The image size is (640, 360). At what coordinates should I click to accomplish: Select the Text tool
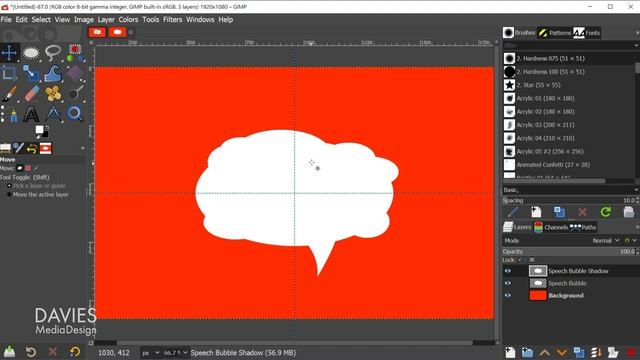pos(31,114)
